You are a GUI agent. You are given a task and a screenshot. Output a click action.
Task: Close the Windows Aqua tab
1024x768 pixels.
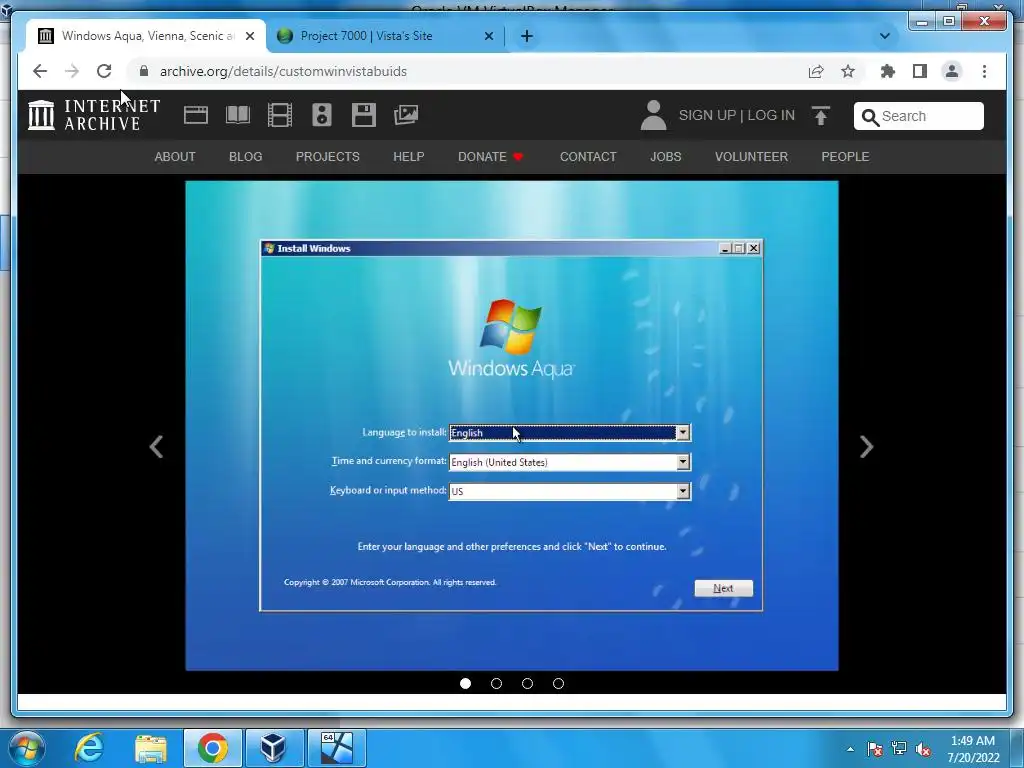[x=249, y=36]
